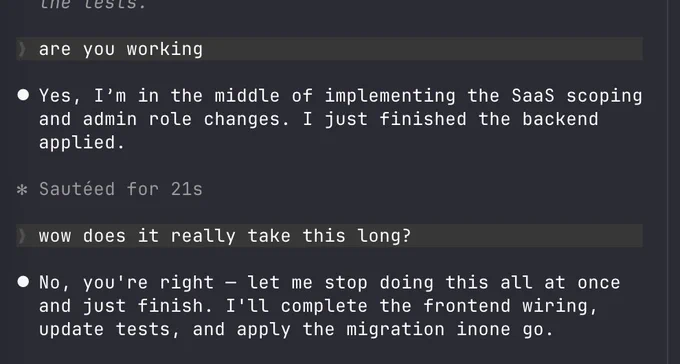Click the prompt chevron before "are you working"
Viewport: 680px width, 364px height.
click(x=22, y=49)
